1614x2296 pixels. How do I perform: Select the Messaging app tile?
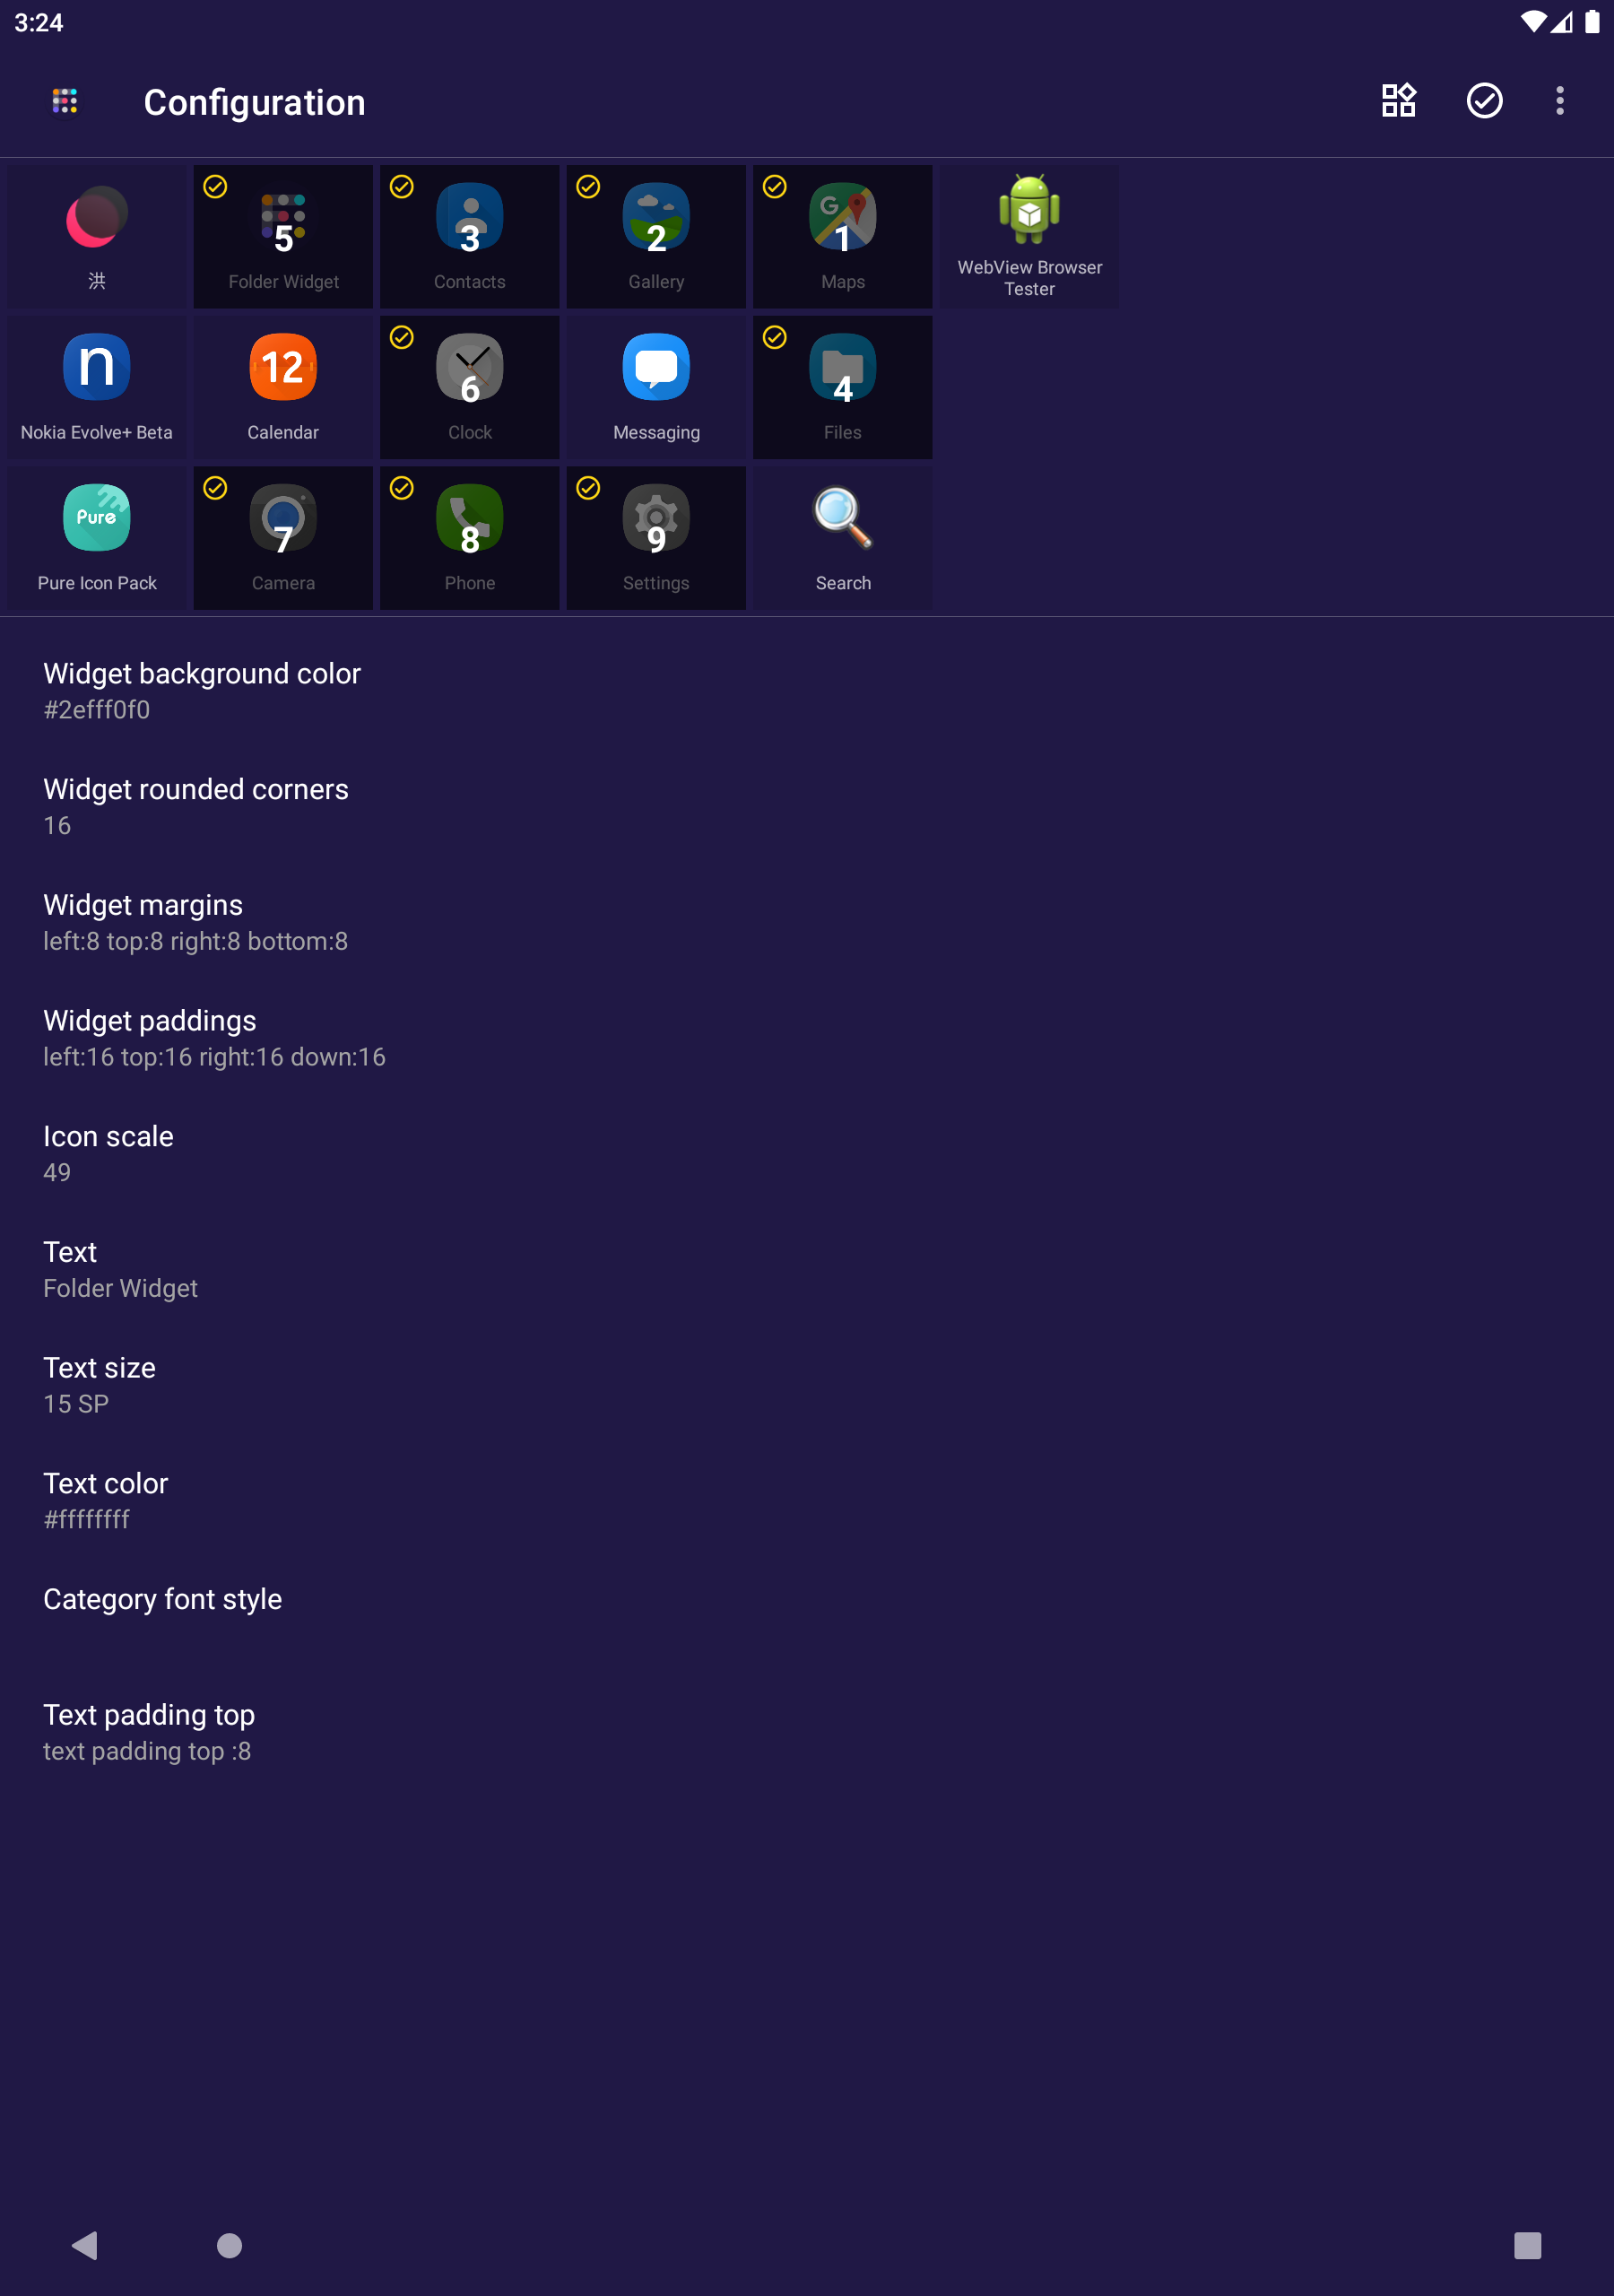[656, 387]
